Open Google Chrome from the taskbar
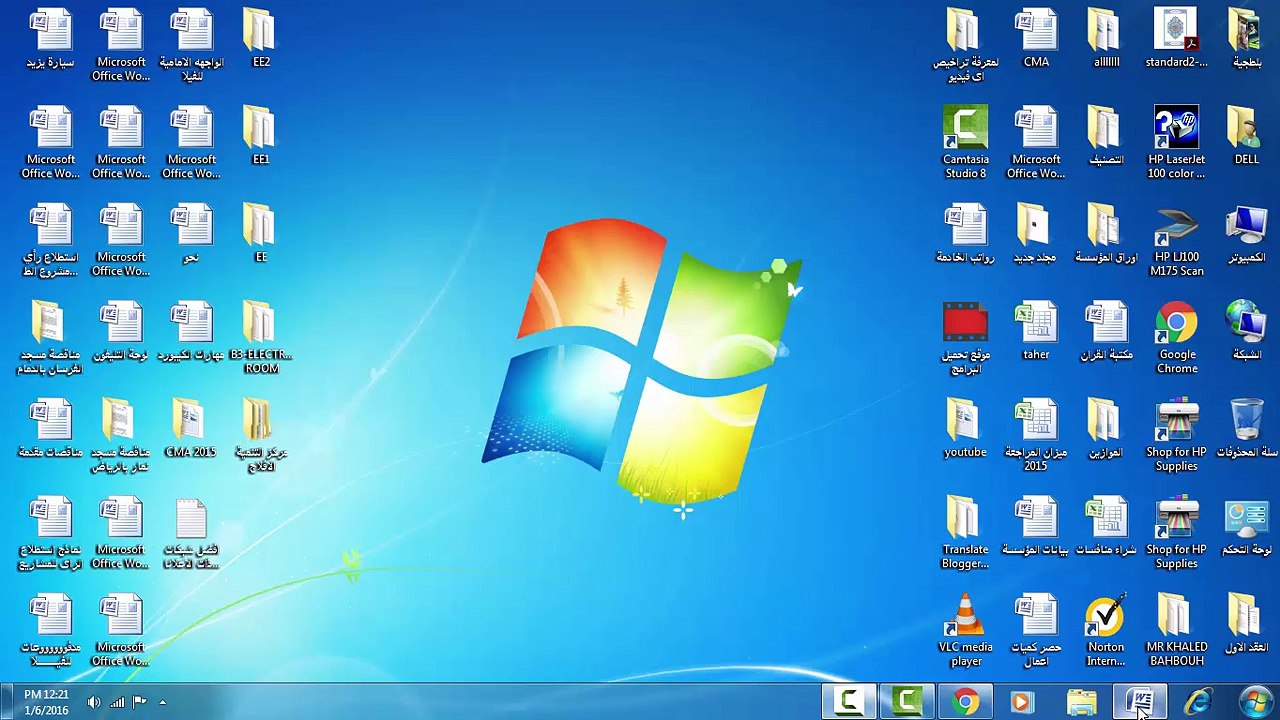 (965, 702)
